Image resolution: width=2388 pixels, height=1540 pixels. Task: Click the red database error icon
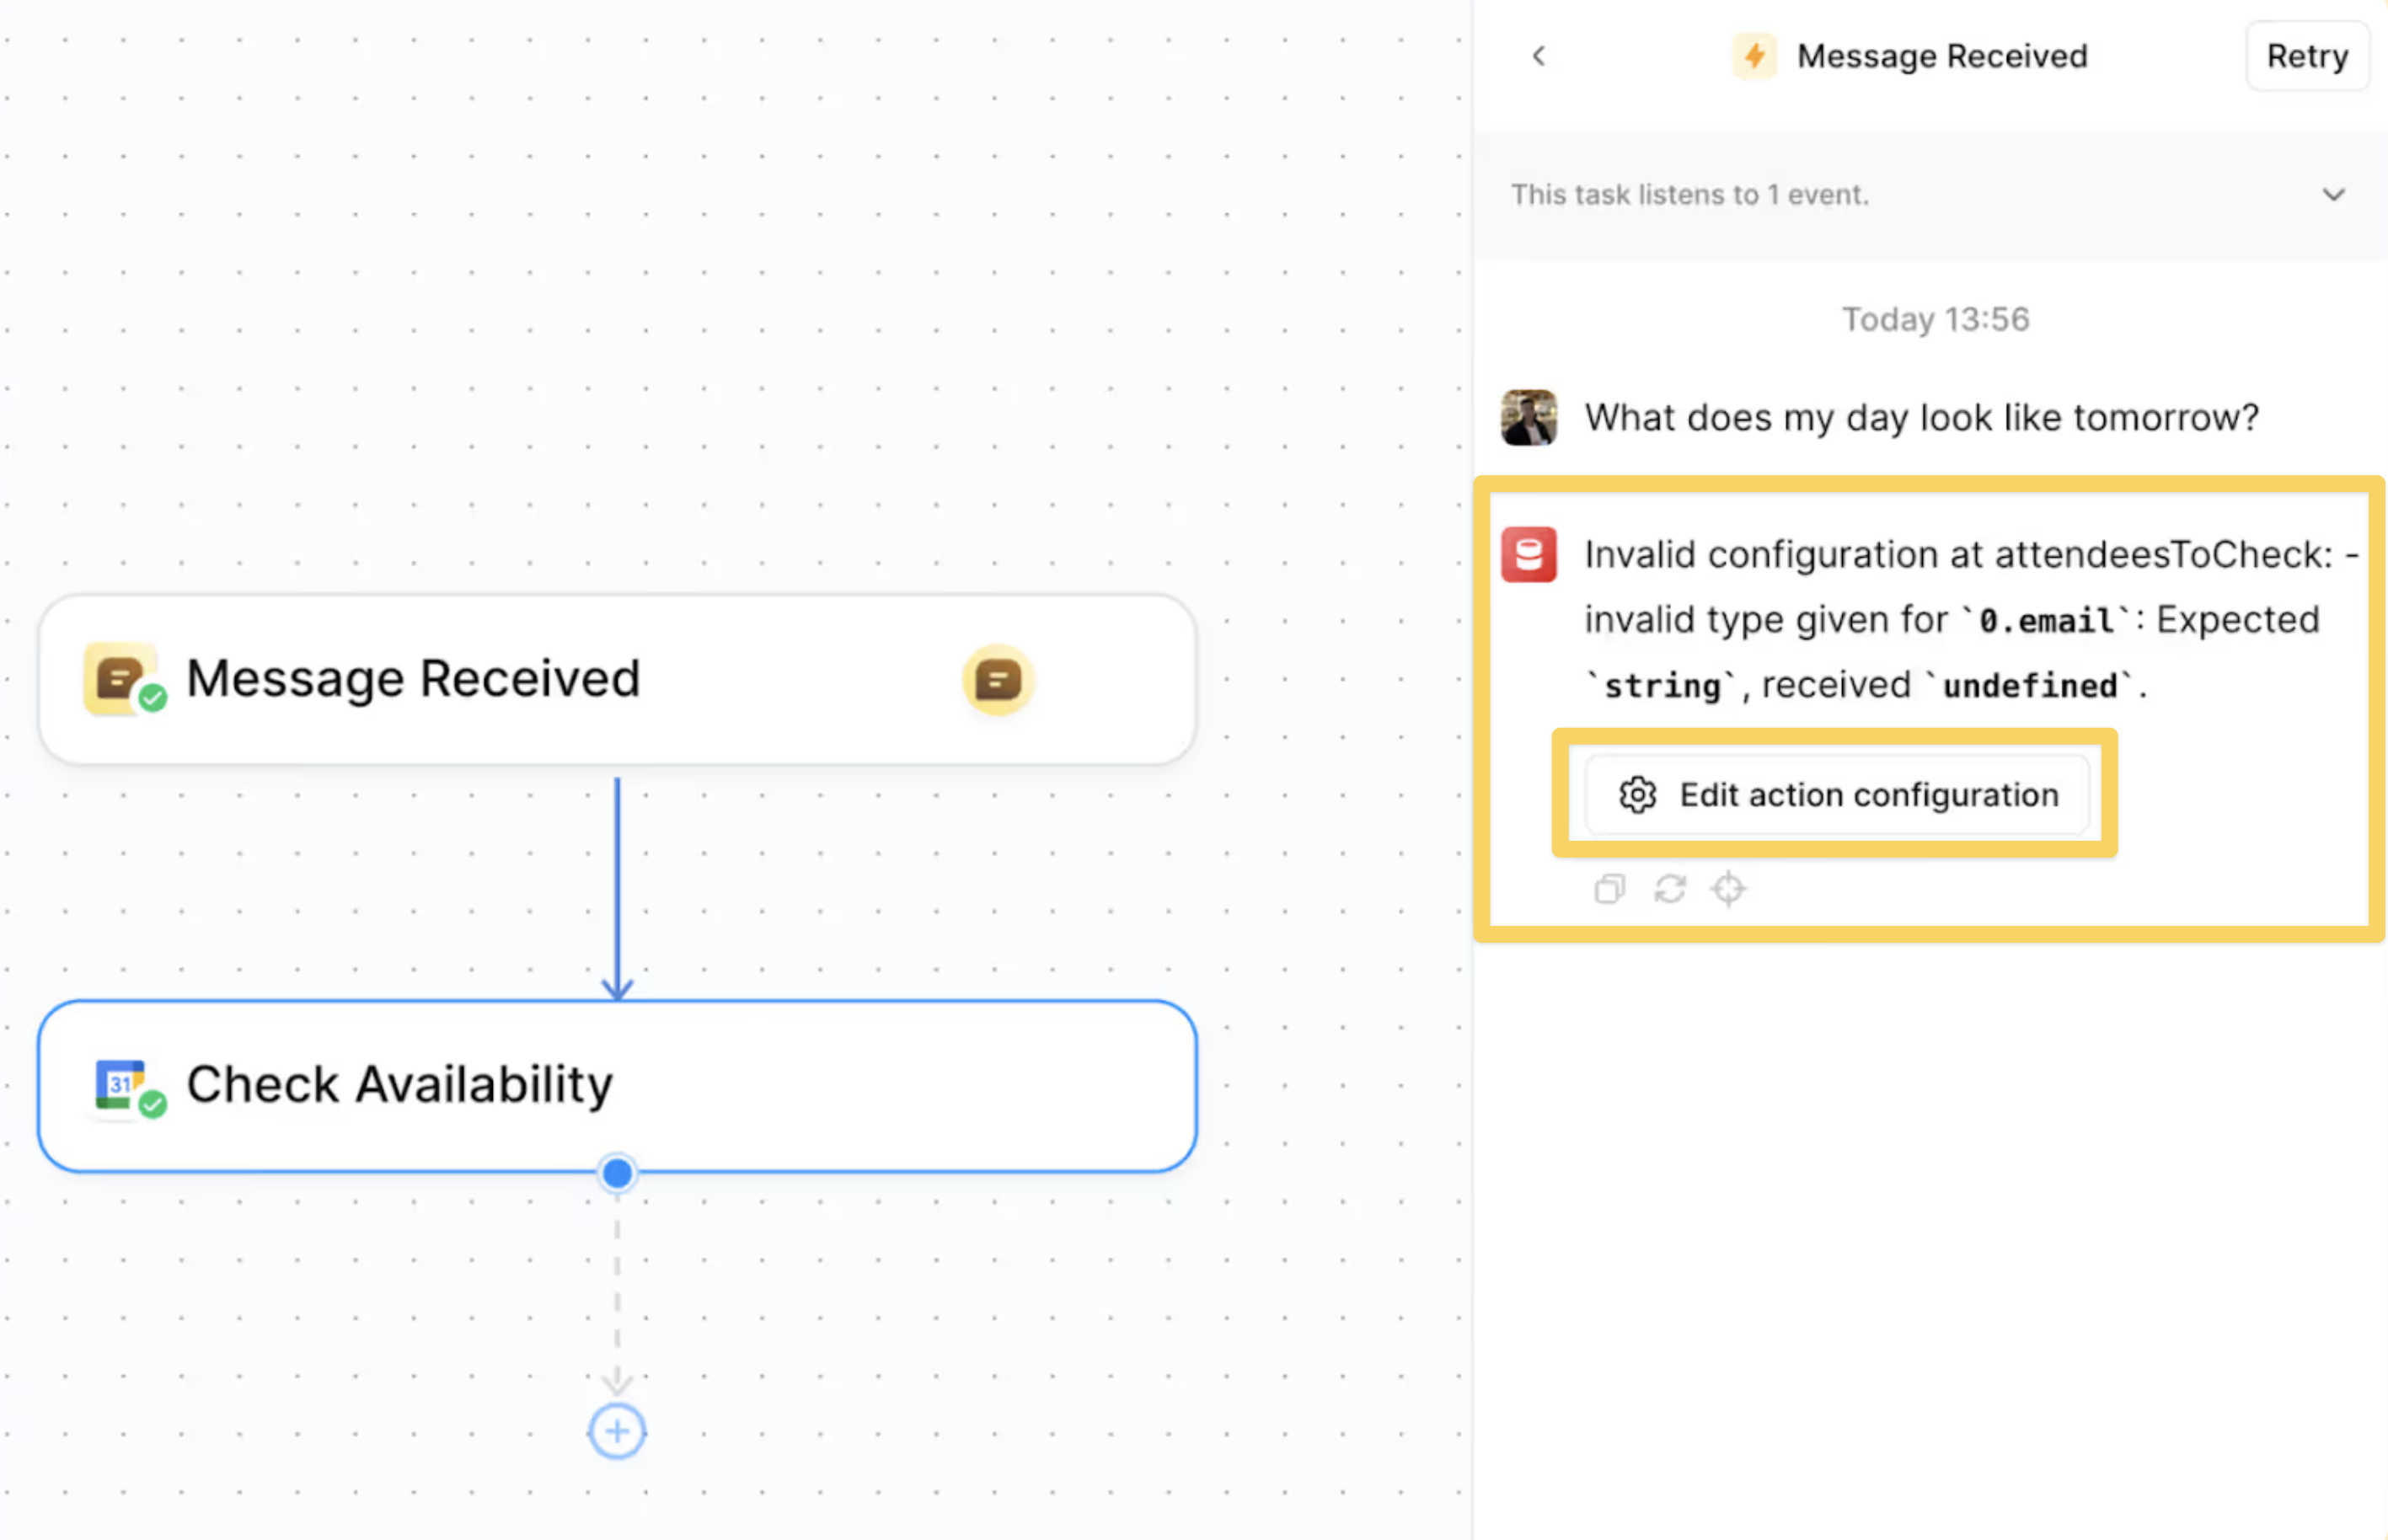click(1528, 554)
